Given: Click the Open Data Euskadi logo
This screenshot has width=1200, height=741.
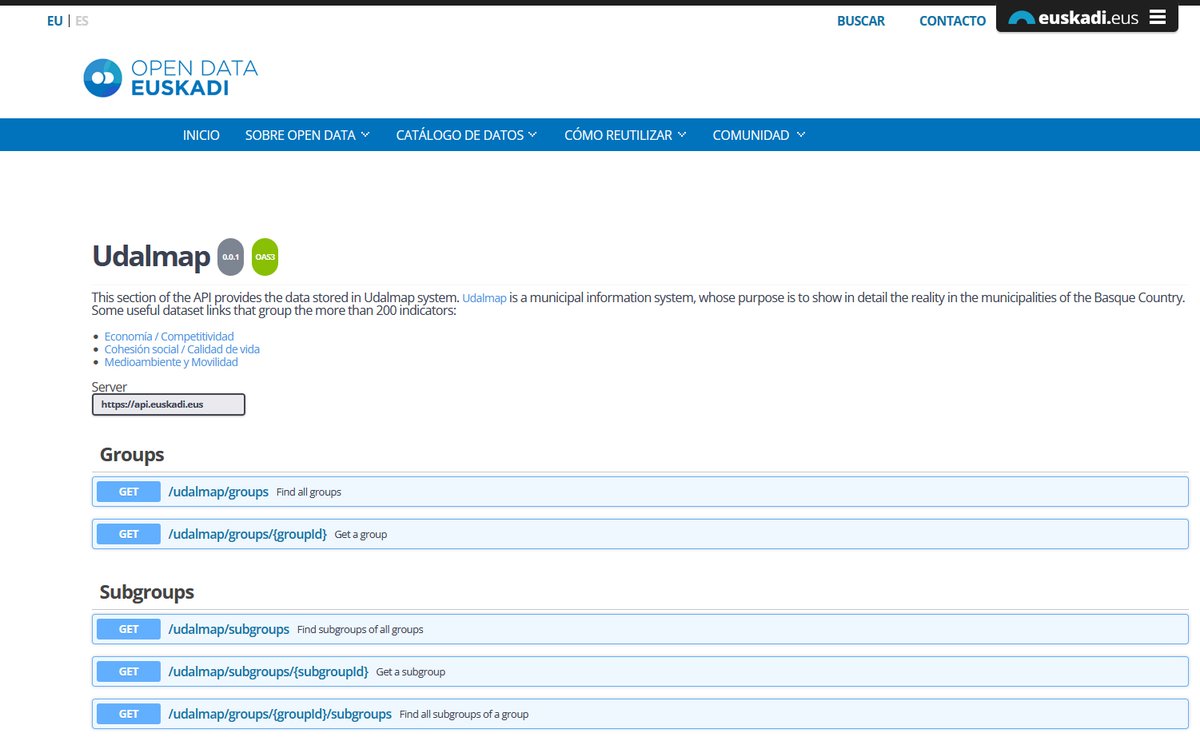Looking at the screenshot, I should tap(170, 76).
